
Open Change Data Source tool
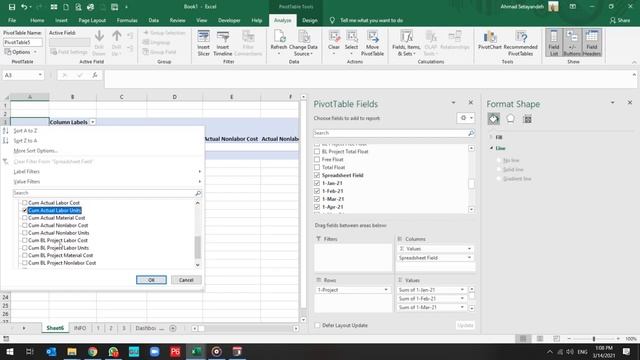[x=303, y=42]
